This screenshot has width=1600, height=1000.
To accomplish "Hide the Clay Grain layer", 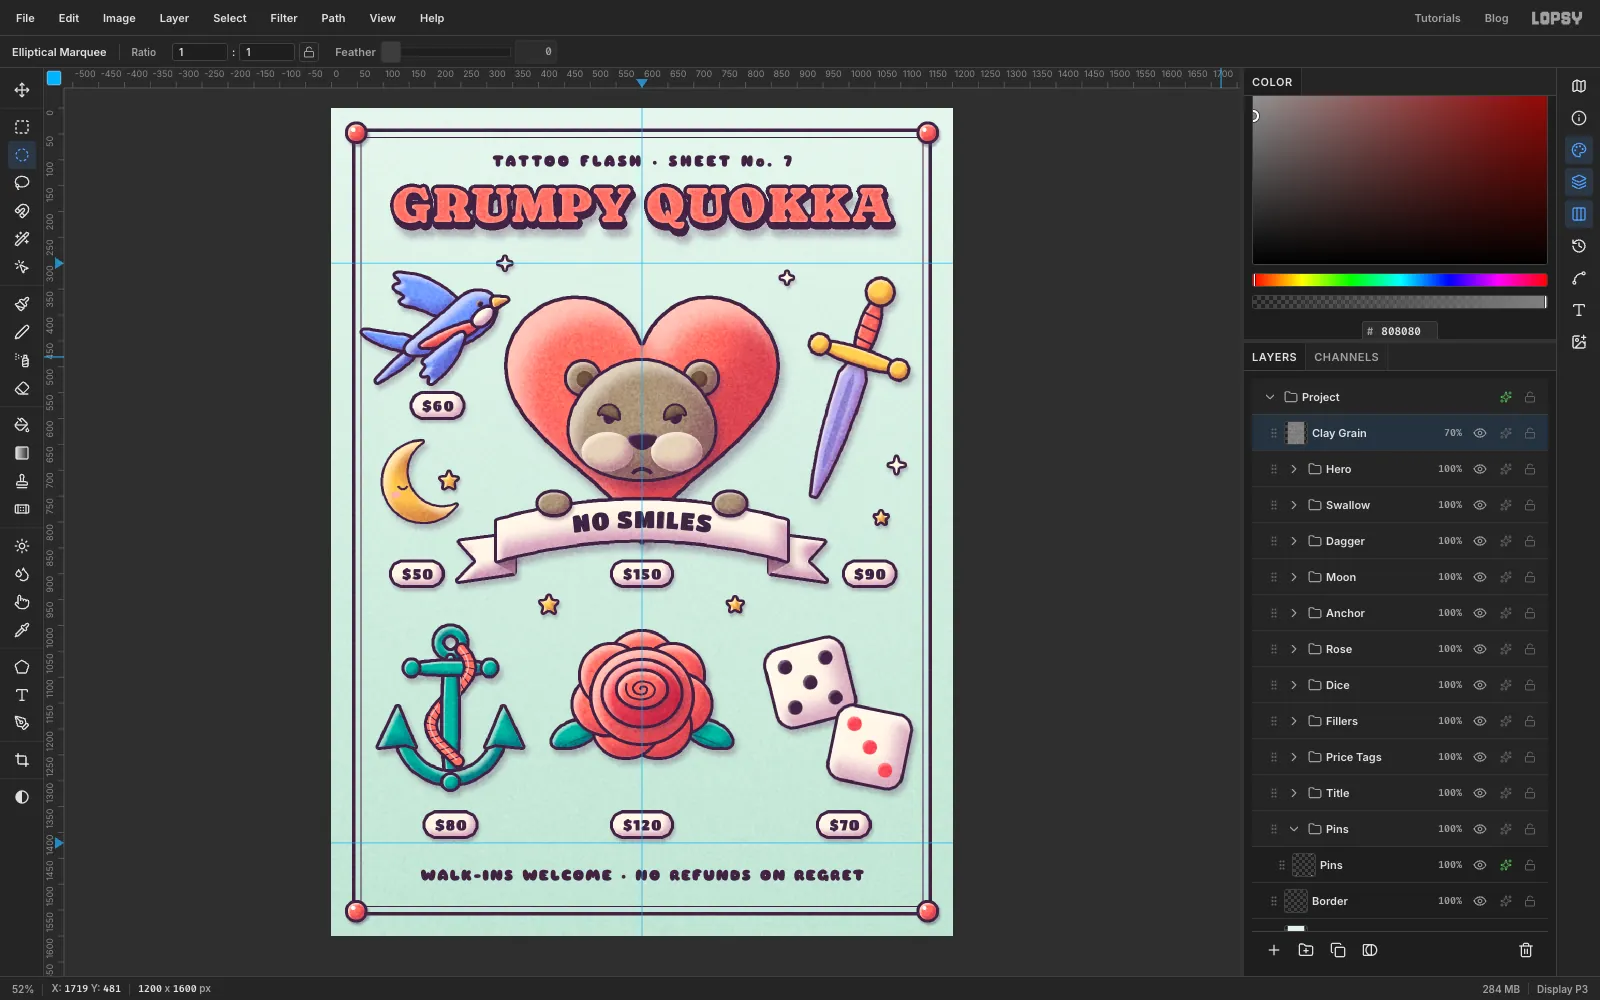I will pos(1480,433).
